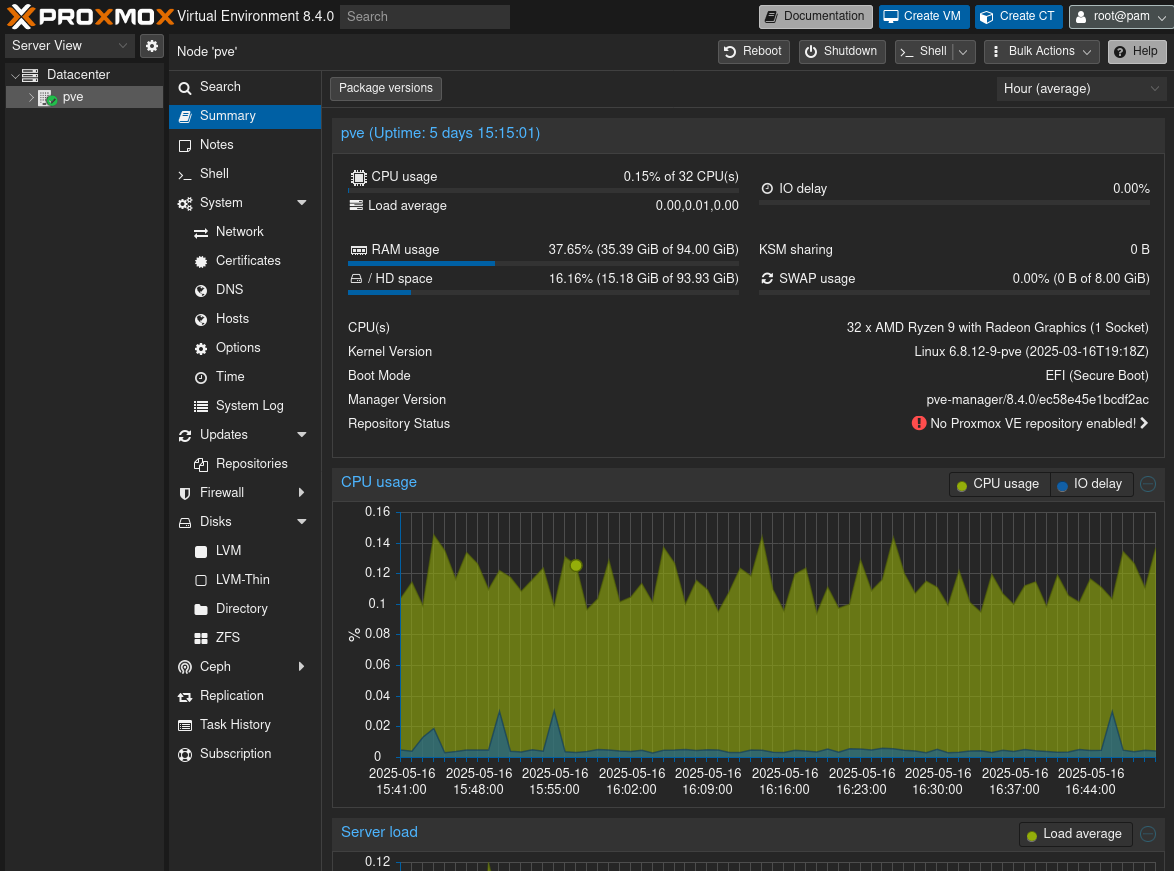Collapse the Datacenter tree node
Viewport: 1174px width, 871px height.
pyautogui.click(x=15, y=76)
